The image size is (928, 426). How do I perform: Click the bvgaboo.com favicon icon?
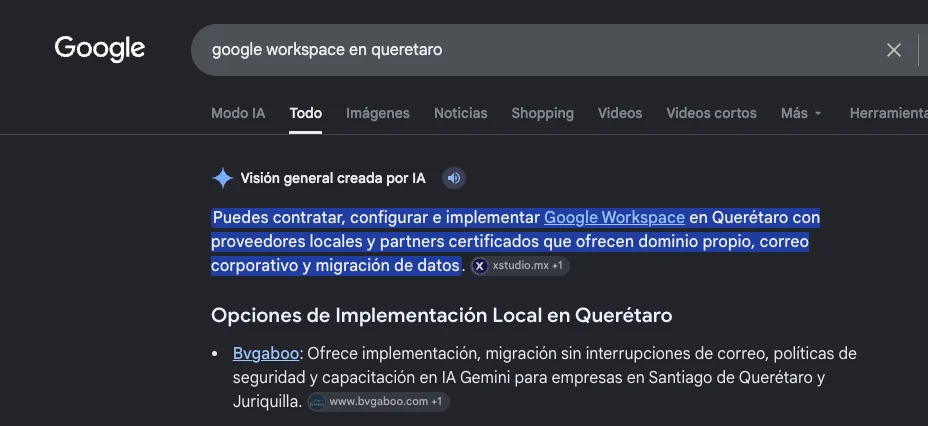pyautogui.click(x=317, y=402)
